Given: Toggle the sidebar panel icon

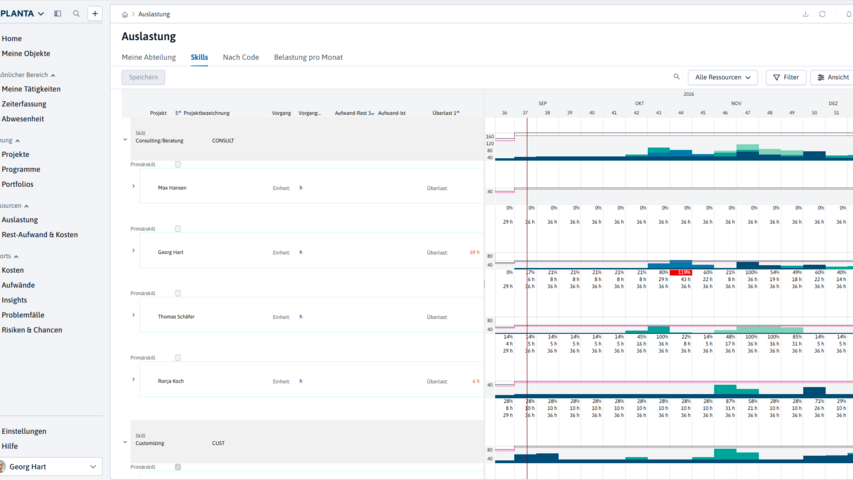Looking at the screenshot, I should [x=58, y=14].
